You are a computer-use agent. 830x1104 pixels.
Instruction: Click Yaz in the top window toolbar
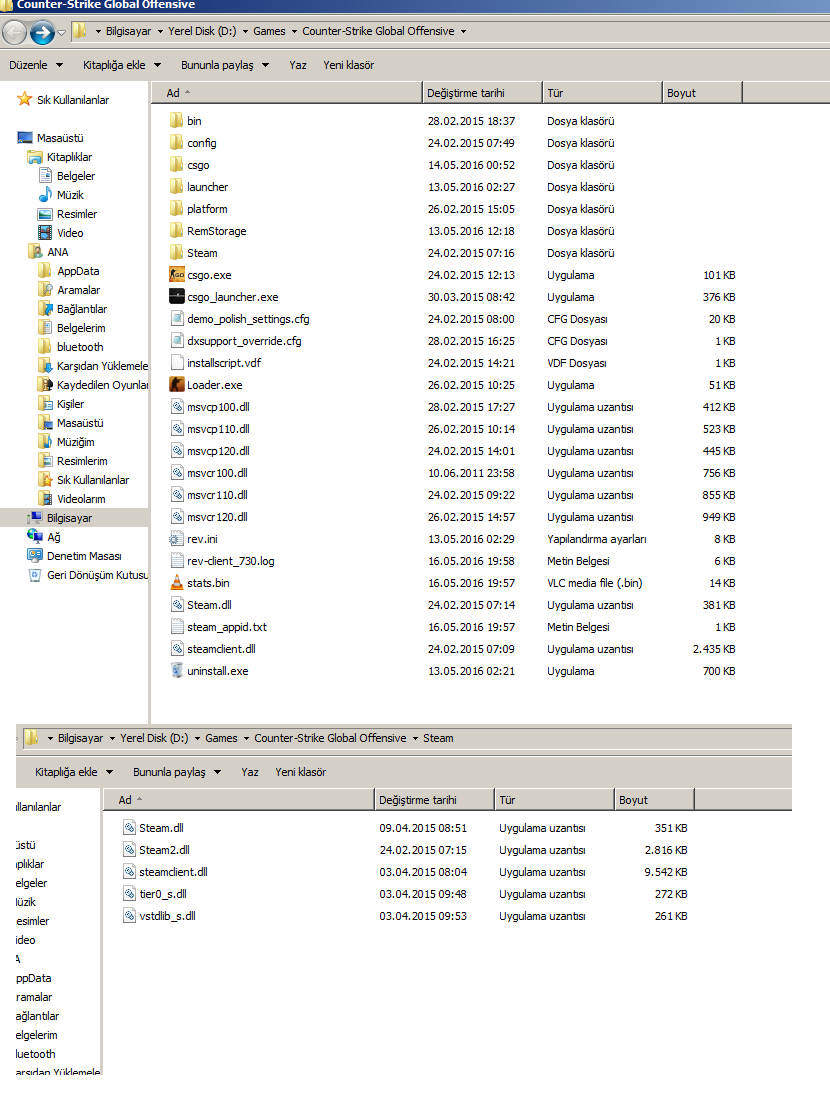(x=298, y=65)
